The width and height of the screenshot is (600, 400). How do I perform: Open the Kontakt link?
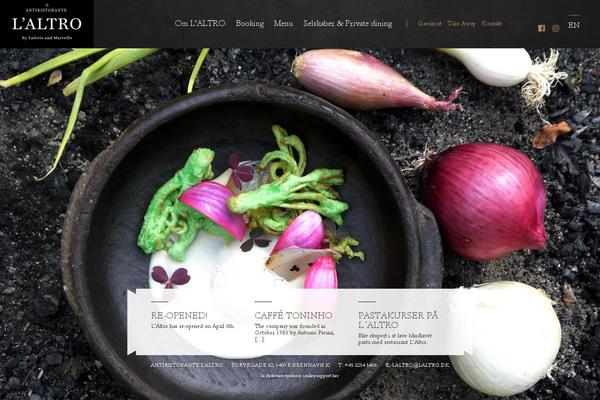tap(491, 23)
